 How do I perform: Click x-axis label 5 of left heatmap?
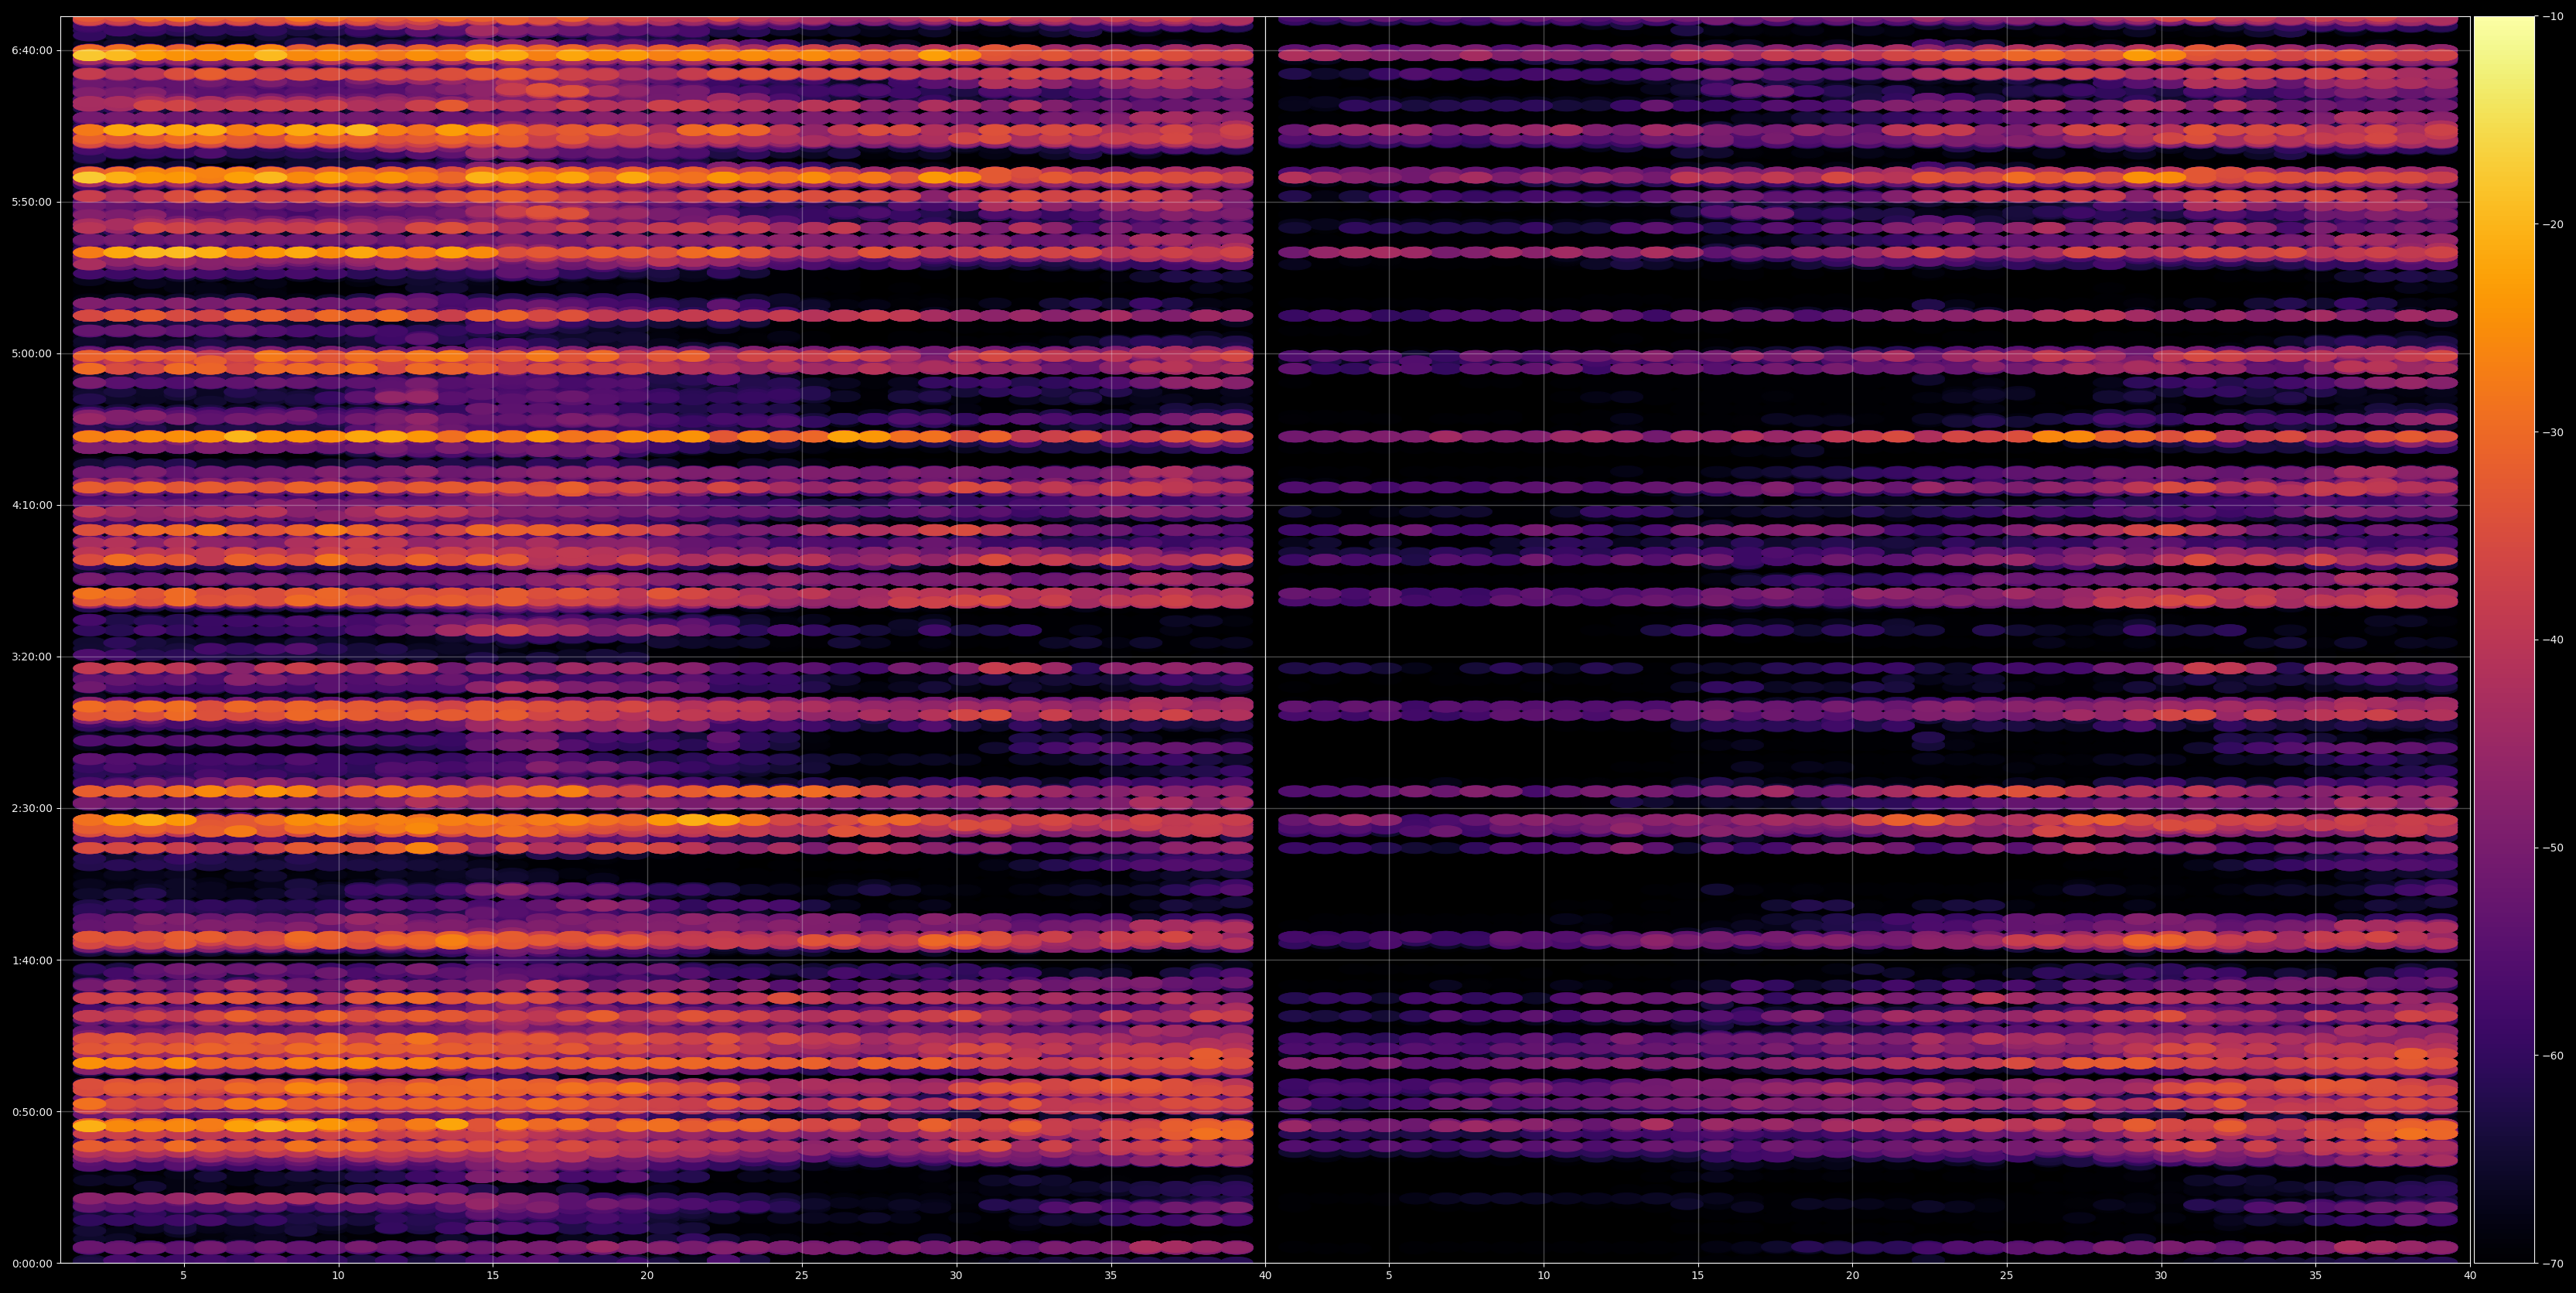tap(183, 1276)
